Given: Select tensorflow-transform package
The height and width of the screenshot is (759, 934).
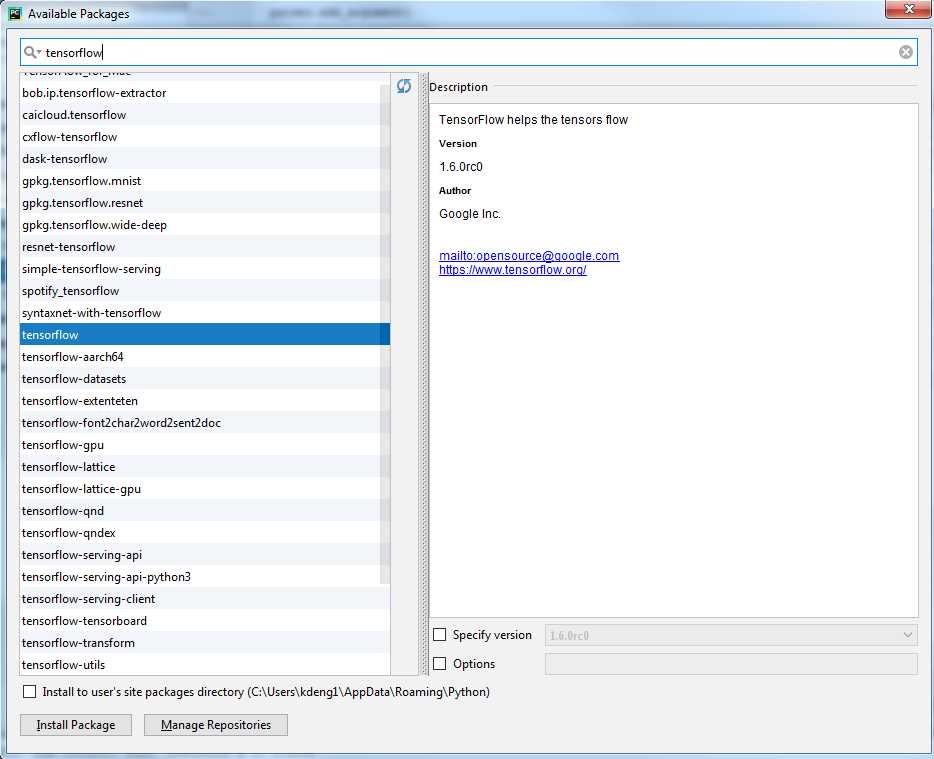Looking at the screenshot, I should pos(205,643).
